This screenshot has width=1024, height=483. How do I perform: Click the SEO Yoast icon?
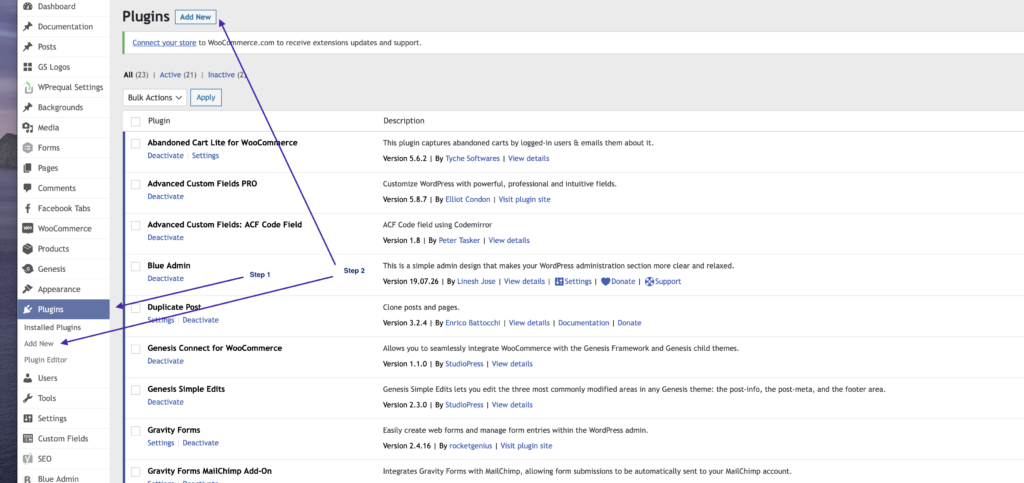[27, 459]
